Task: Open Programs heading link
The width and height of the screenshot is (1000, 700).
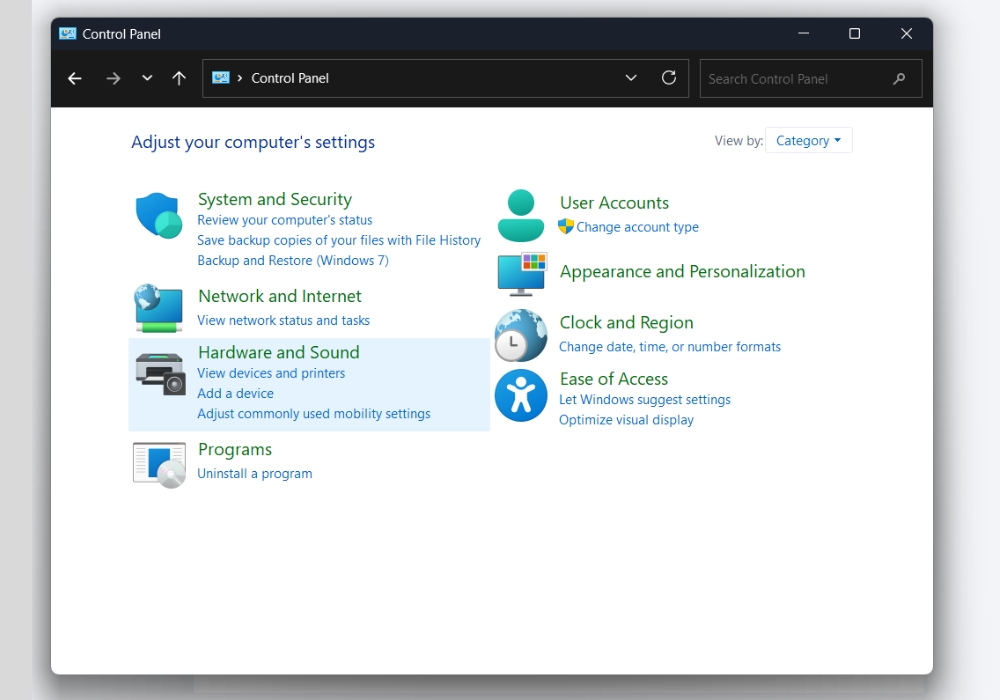Action: pyautogui.click(x=235, y=449)
